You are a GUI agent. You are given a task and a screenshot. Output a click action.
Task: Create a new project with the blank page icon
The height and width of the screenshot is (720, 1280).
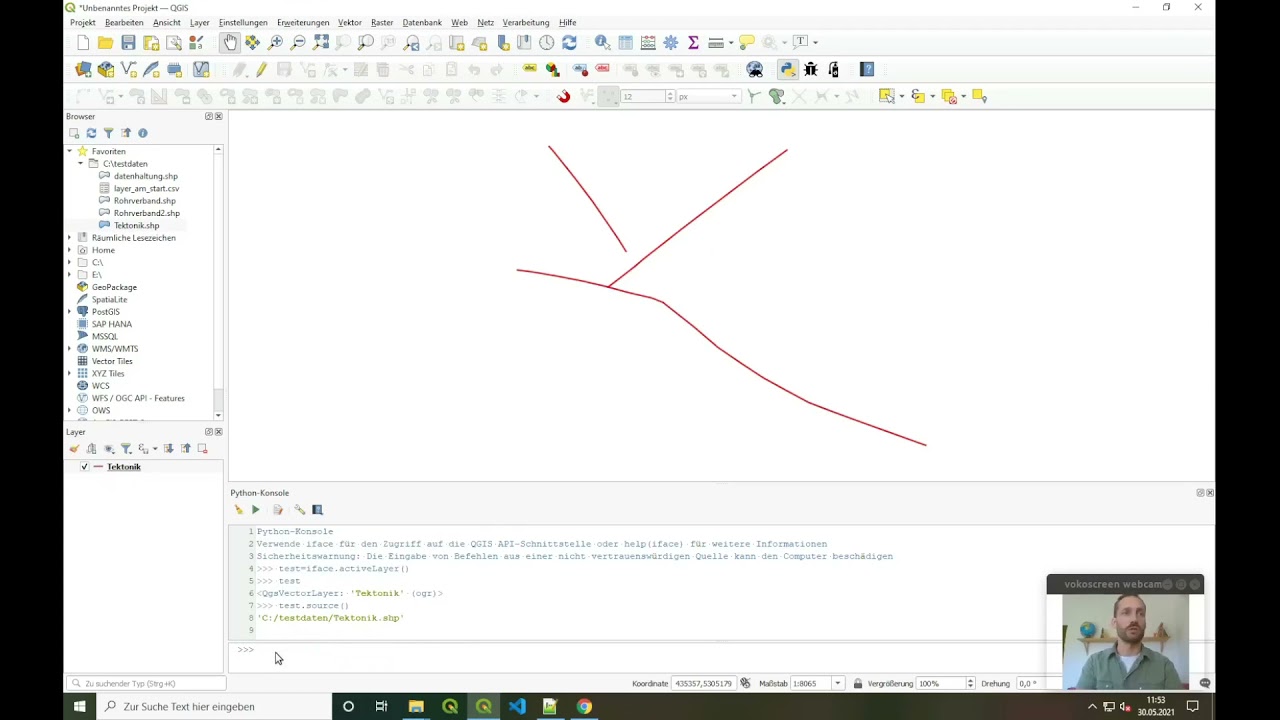click(83, 42)
